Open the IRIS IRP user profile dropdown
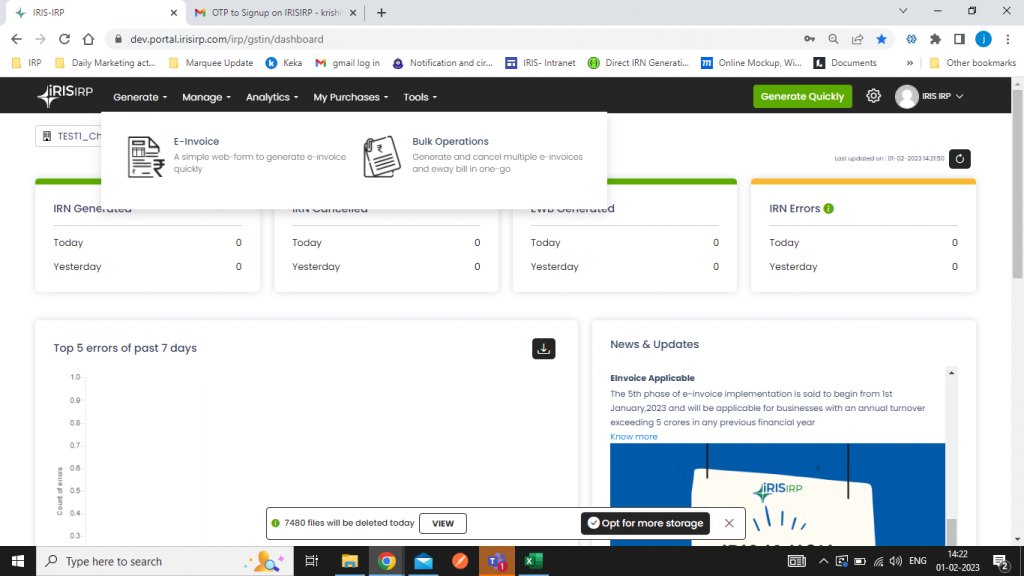This screenshot has height=576, width=1024. pos(930,96)
